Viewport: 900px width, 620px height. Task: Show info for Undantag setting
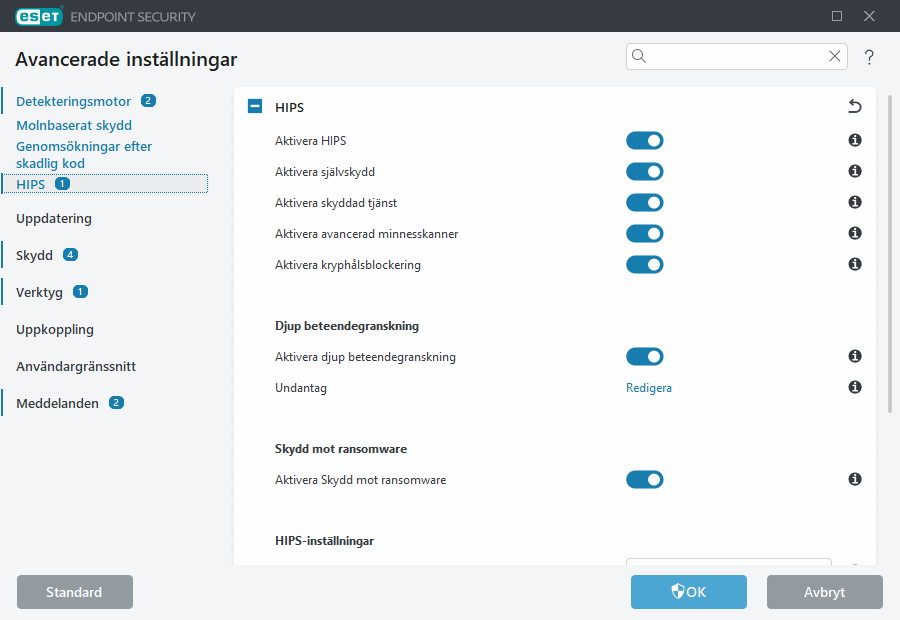(855, 387)
